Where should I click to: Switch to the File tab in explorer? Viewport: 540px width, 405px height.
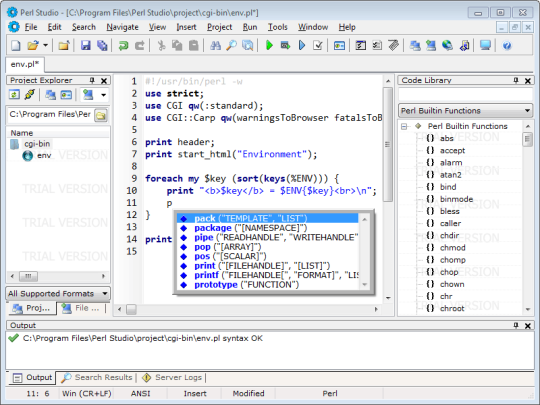click(x=81, y=308)
